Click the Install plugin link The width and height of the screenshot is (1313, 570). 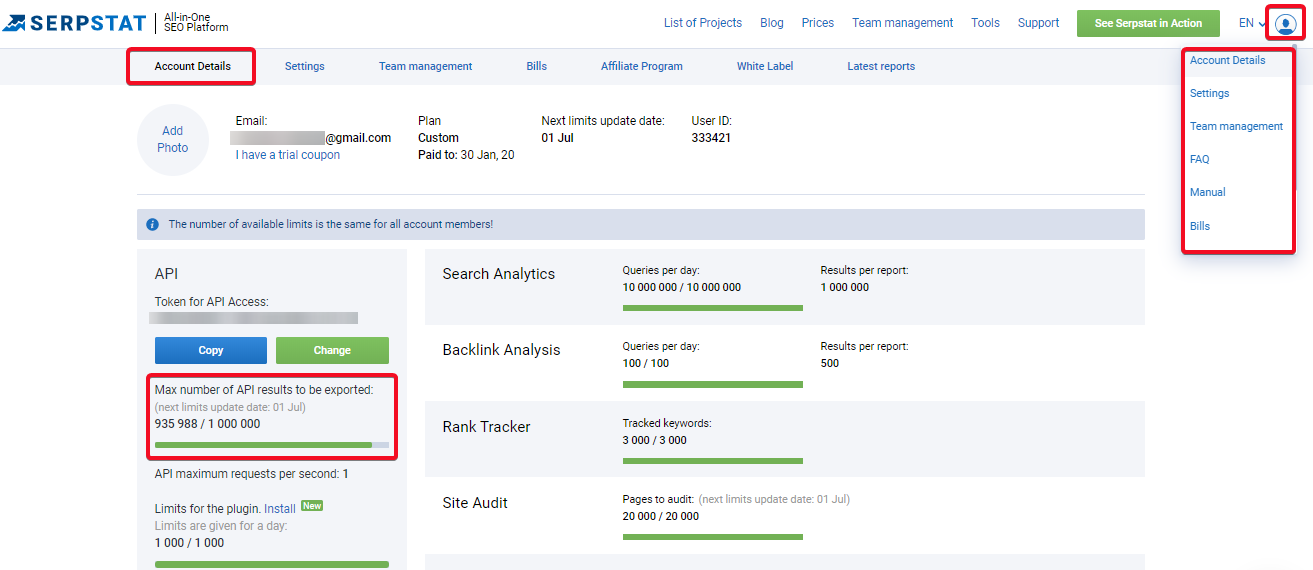[x=280, y=509]
